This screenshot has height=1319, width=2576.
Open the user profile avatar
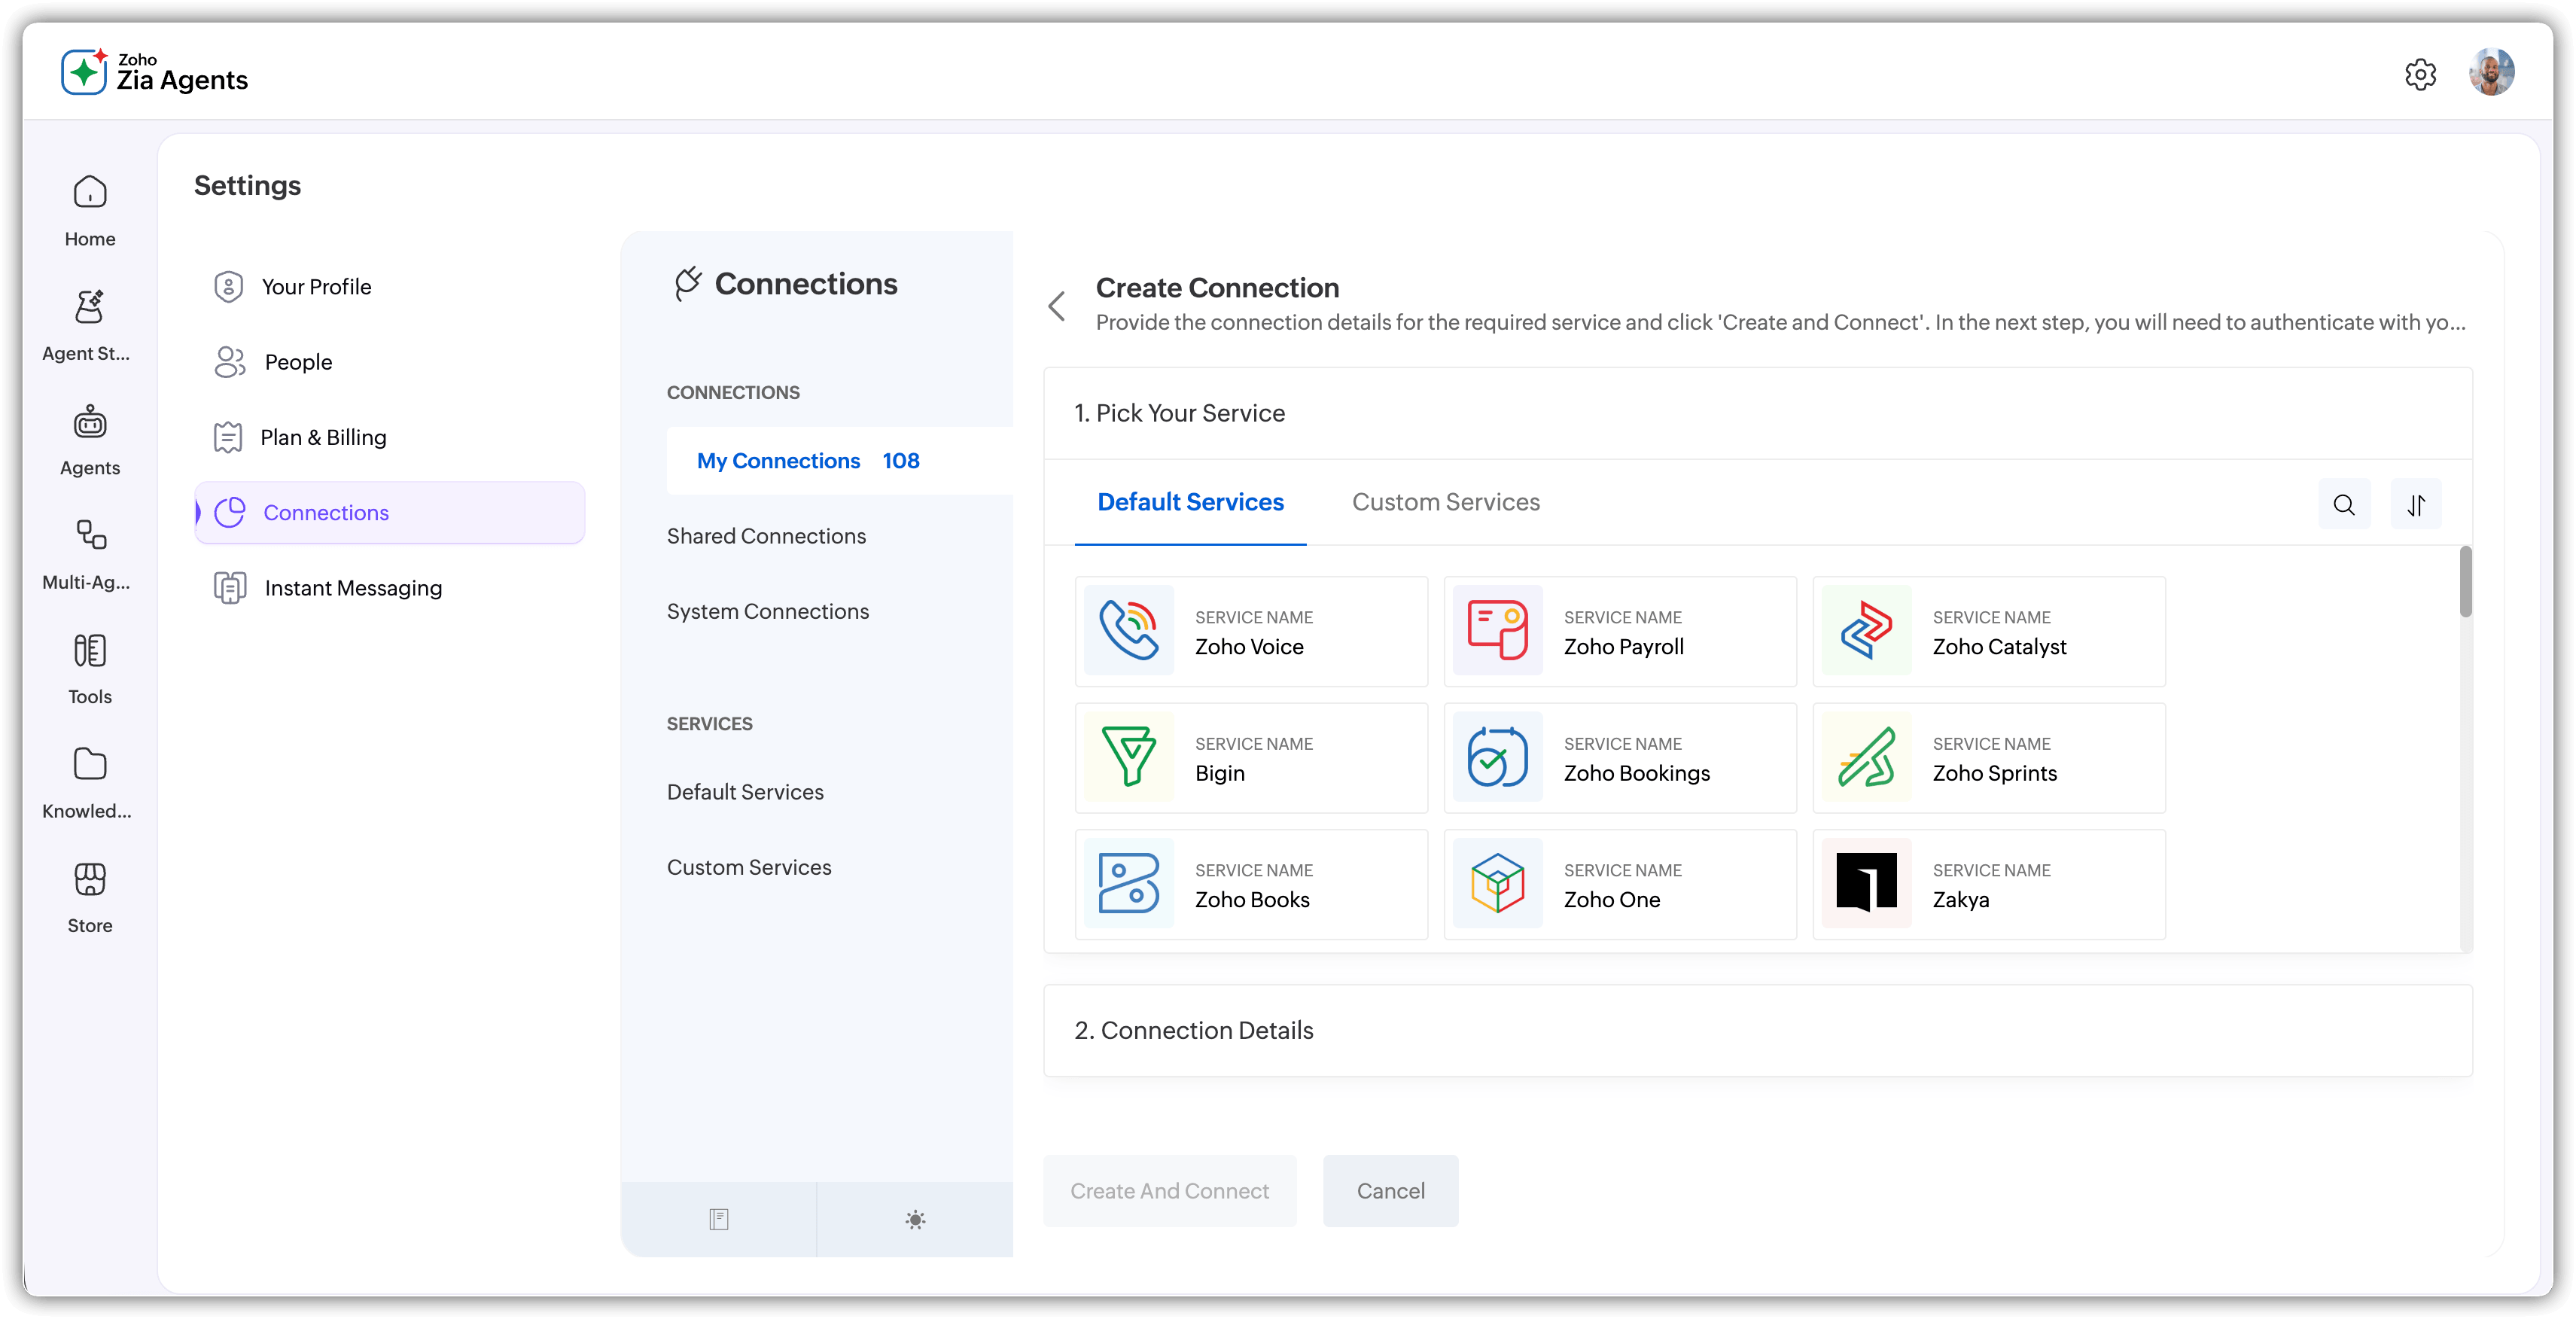[x=2491, y=72]
